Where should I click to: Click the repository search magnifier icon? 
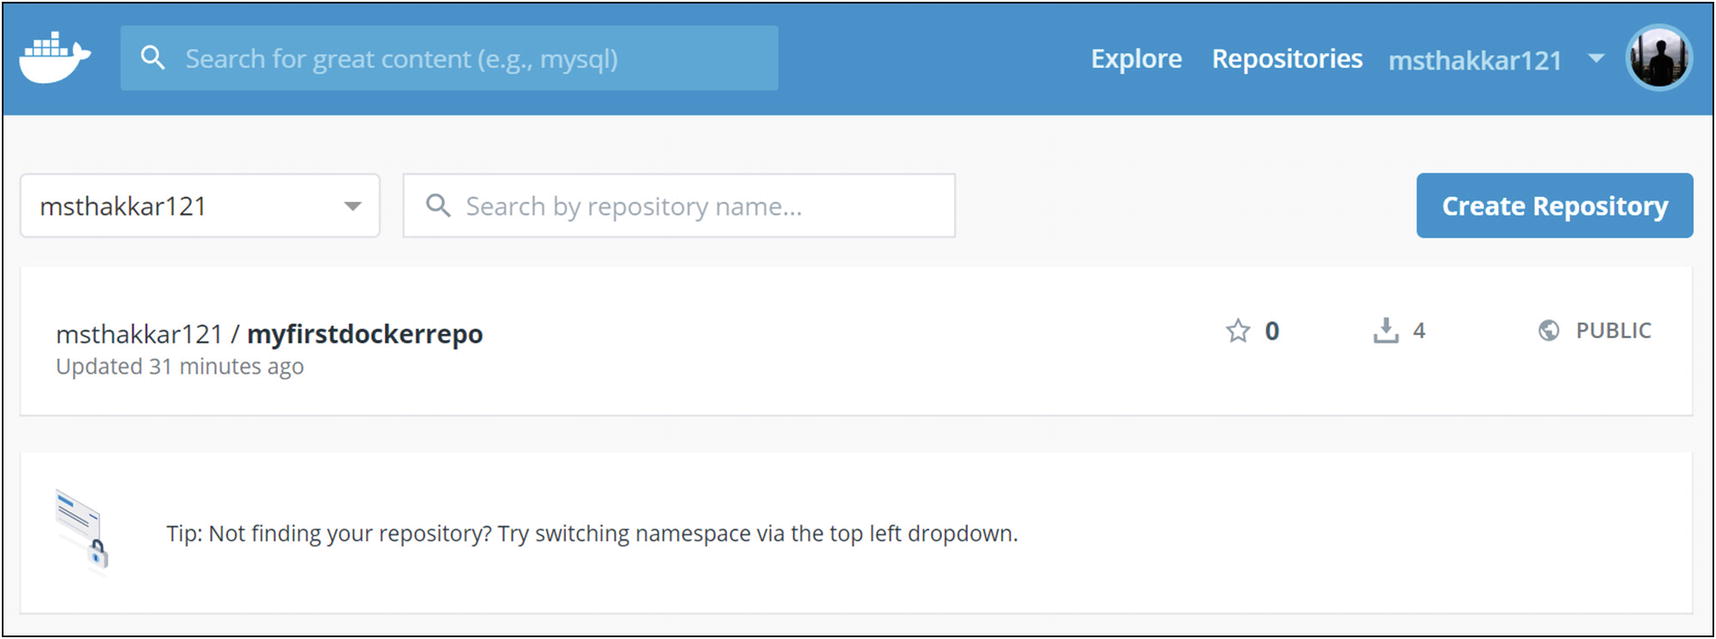tap(438, 206)
